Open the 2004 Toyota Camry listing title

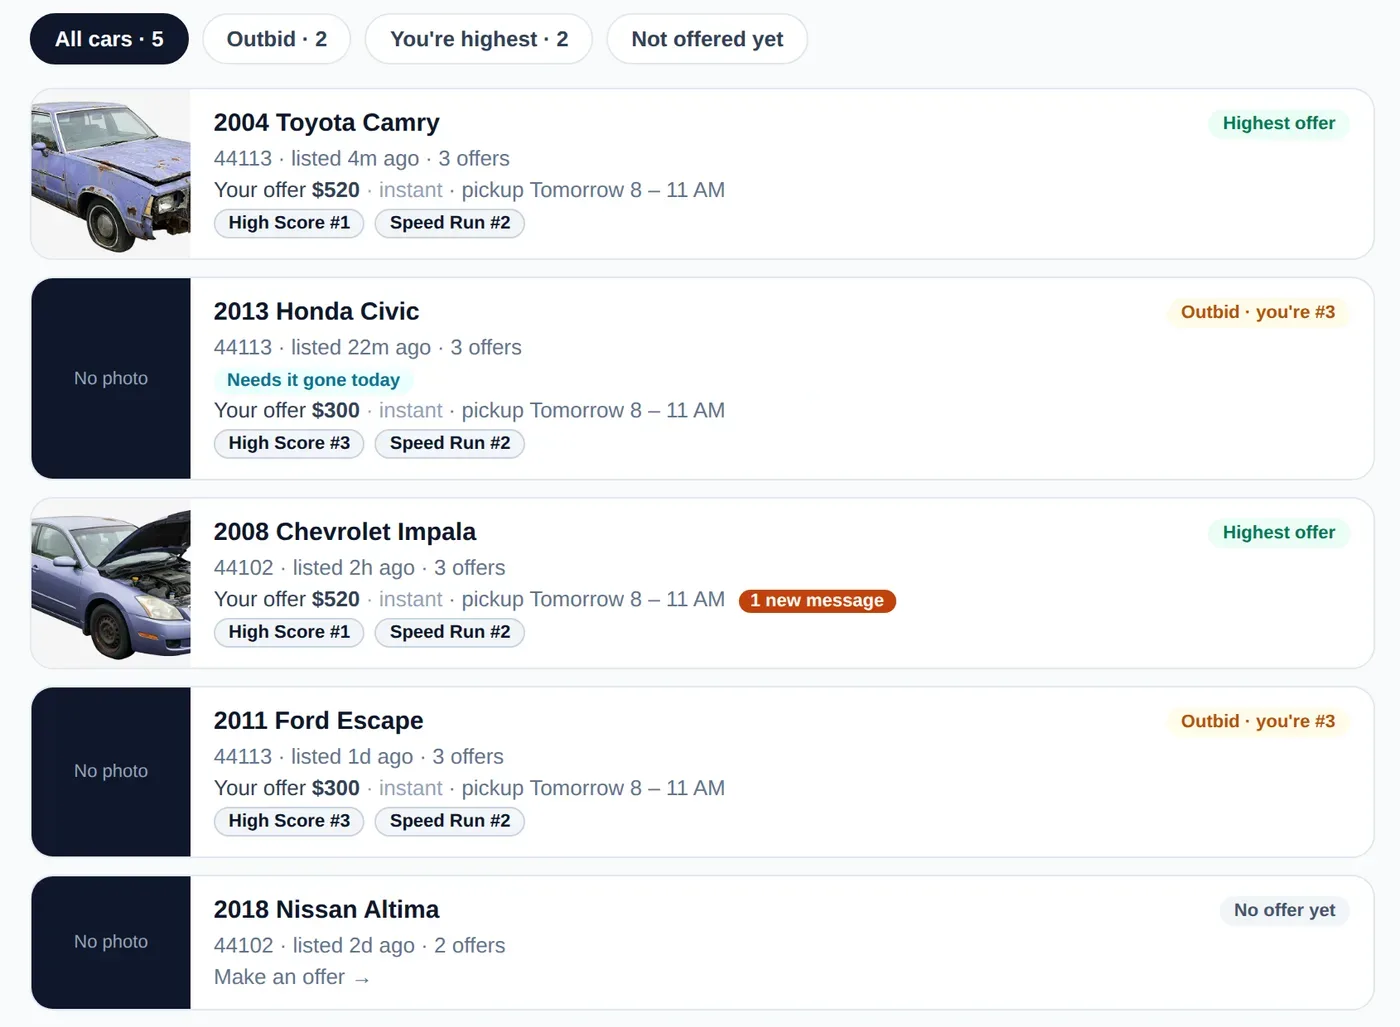[327, 122]
